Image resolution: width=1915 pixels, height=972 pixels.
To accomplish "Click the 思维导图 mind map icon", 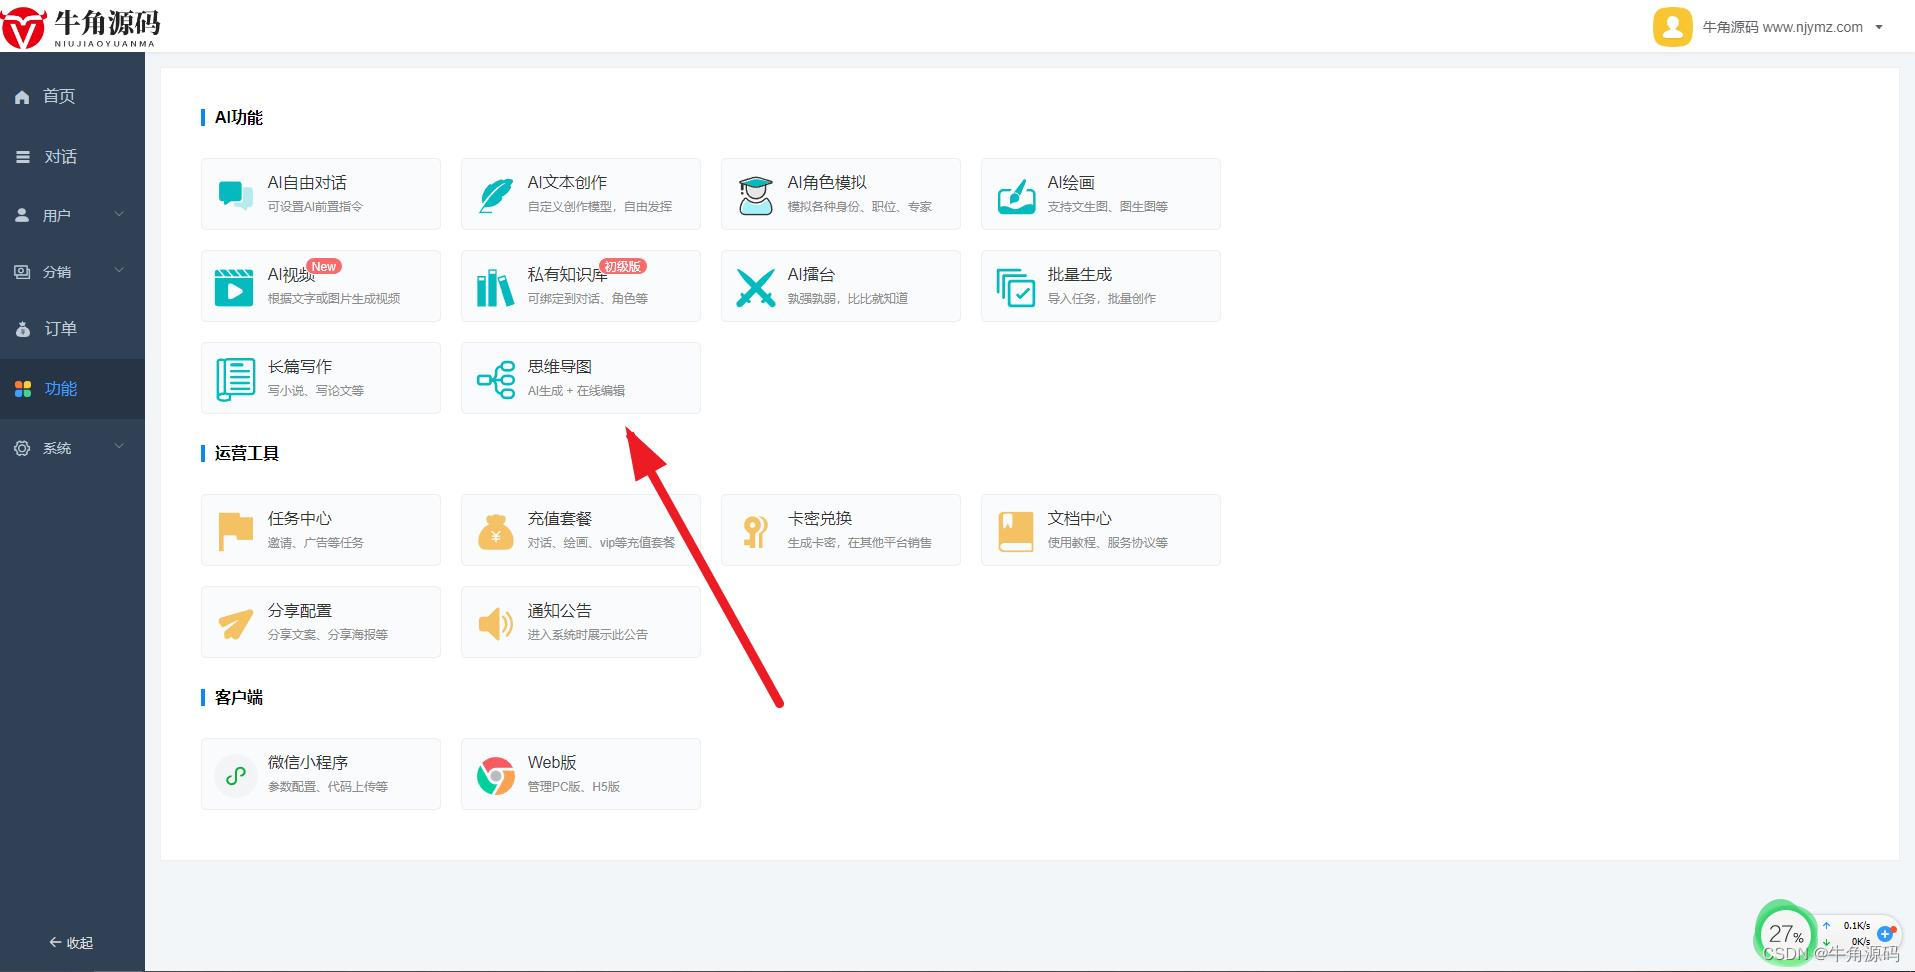I will (x=495, y=379).
